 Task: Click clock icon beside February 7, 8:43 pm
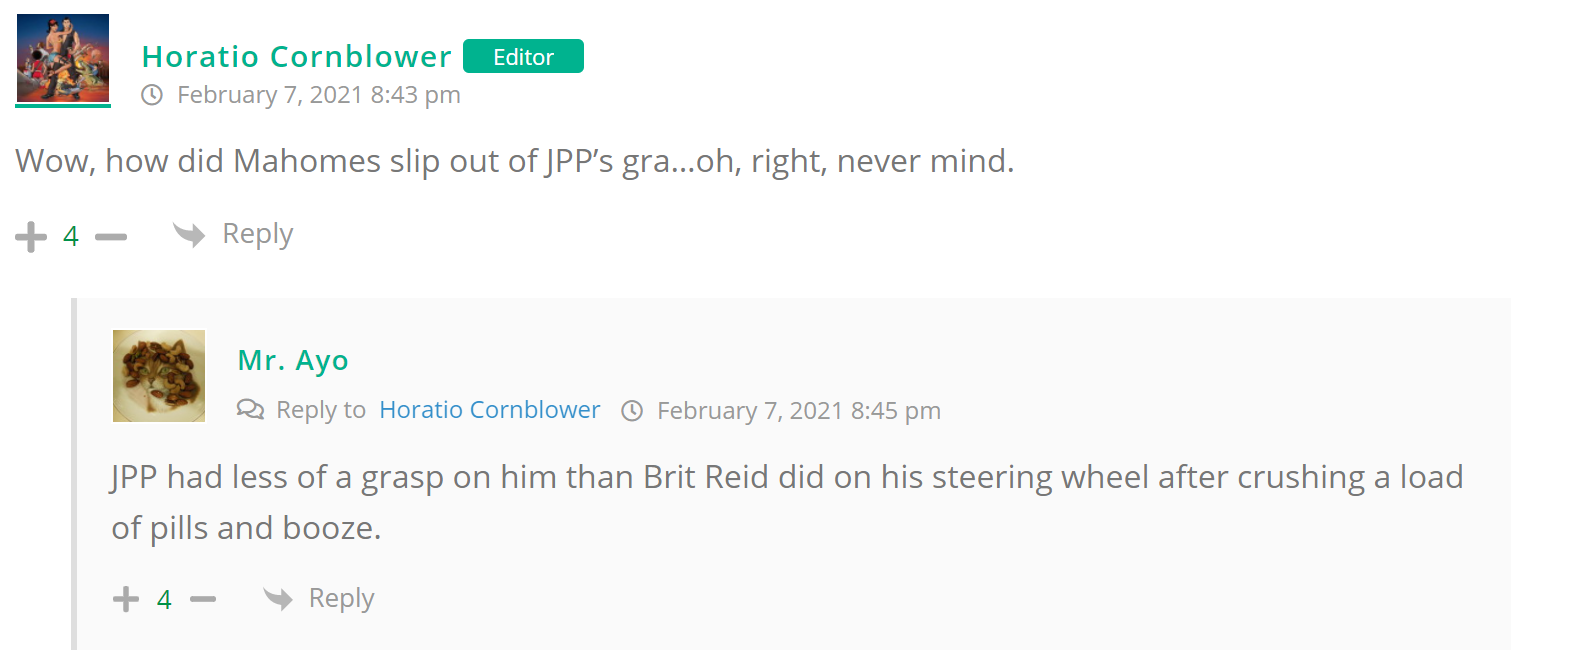(x=152, y=95)
